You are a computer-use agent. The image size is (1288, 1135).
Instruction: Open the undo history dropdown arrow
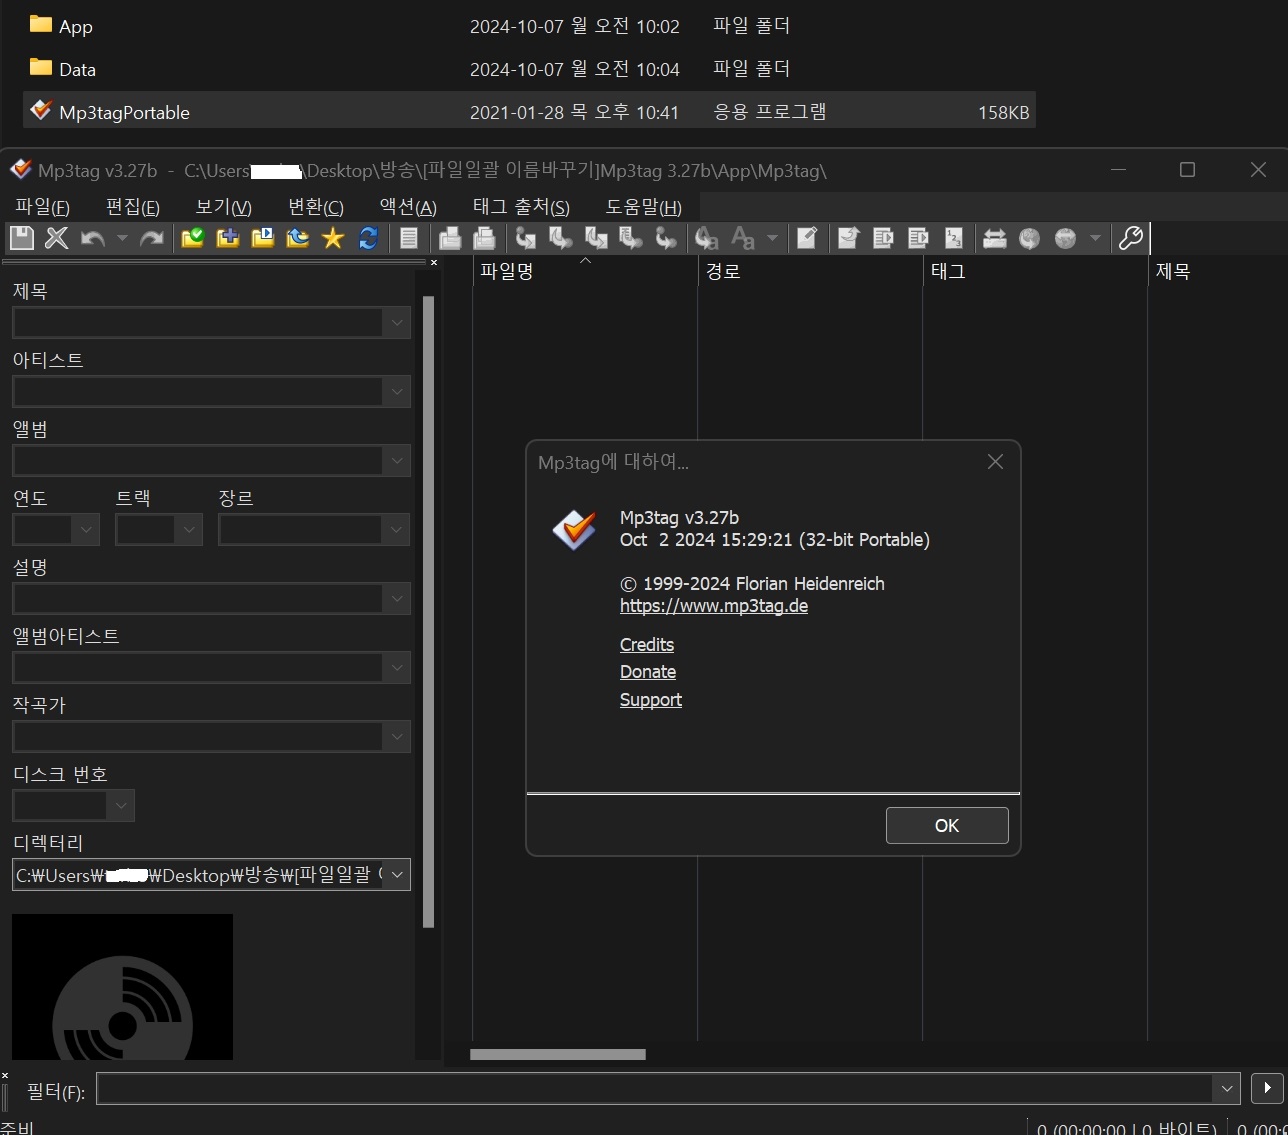(x=122, y=238)
